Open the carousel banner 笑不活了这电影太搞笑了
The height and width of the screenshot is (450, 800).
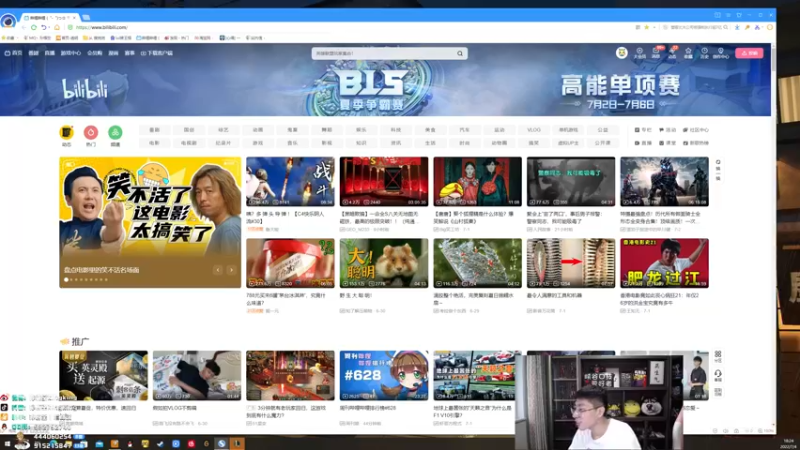[150, 222]
